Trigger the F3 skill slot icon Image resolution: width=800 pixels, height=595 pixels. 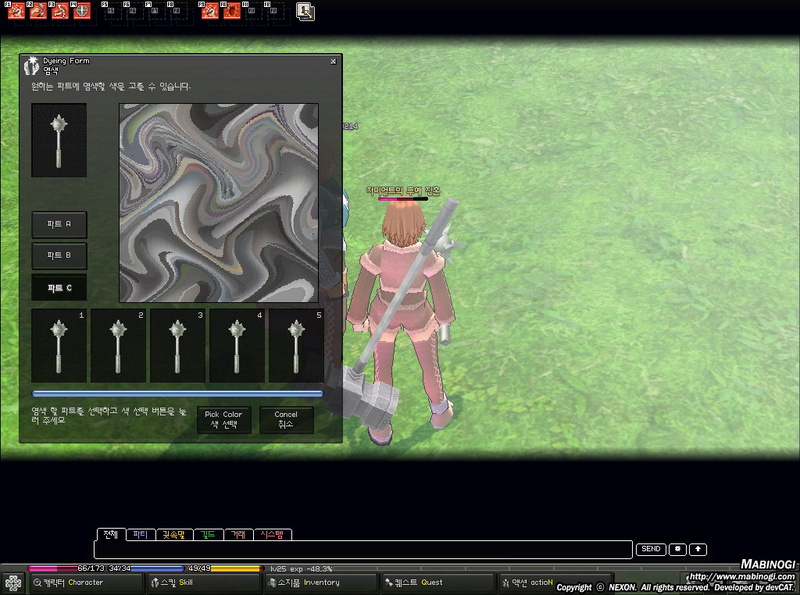[x=60, y=11]
